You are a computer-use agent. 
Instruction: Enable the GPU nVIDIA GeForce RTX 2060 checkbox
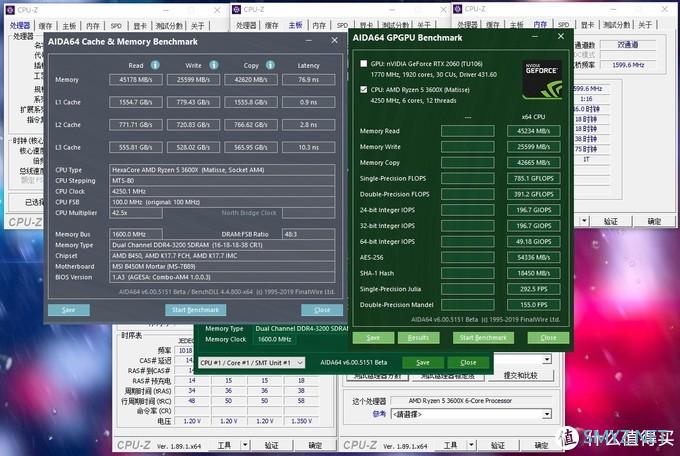point(363,63)
